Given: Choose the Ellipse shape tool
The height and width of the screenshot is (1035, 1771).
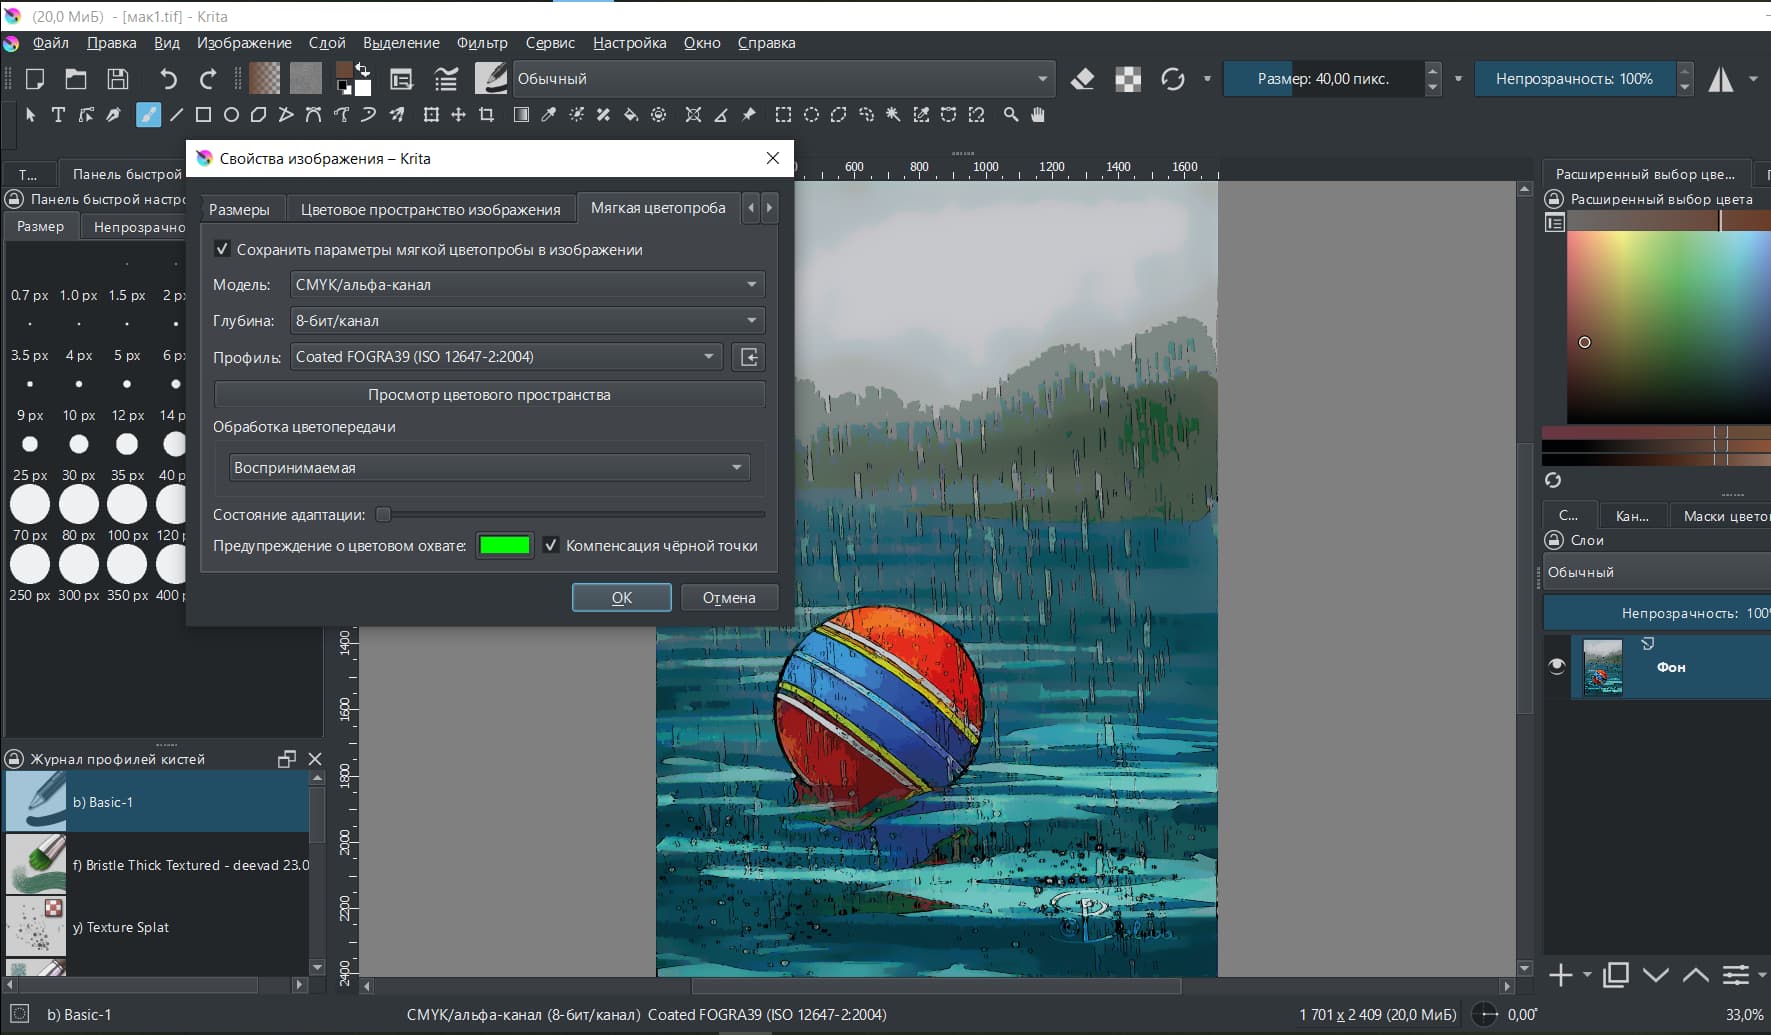Looking at the screenshot, I should [x=231, y=115].
